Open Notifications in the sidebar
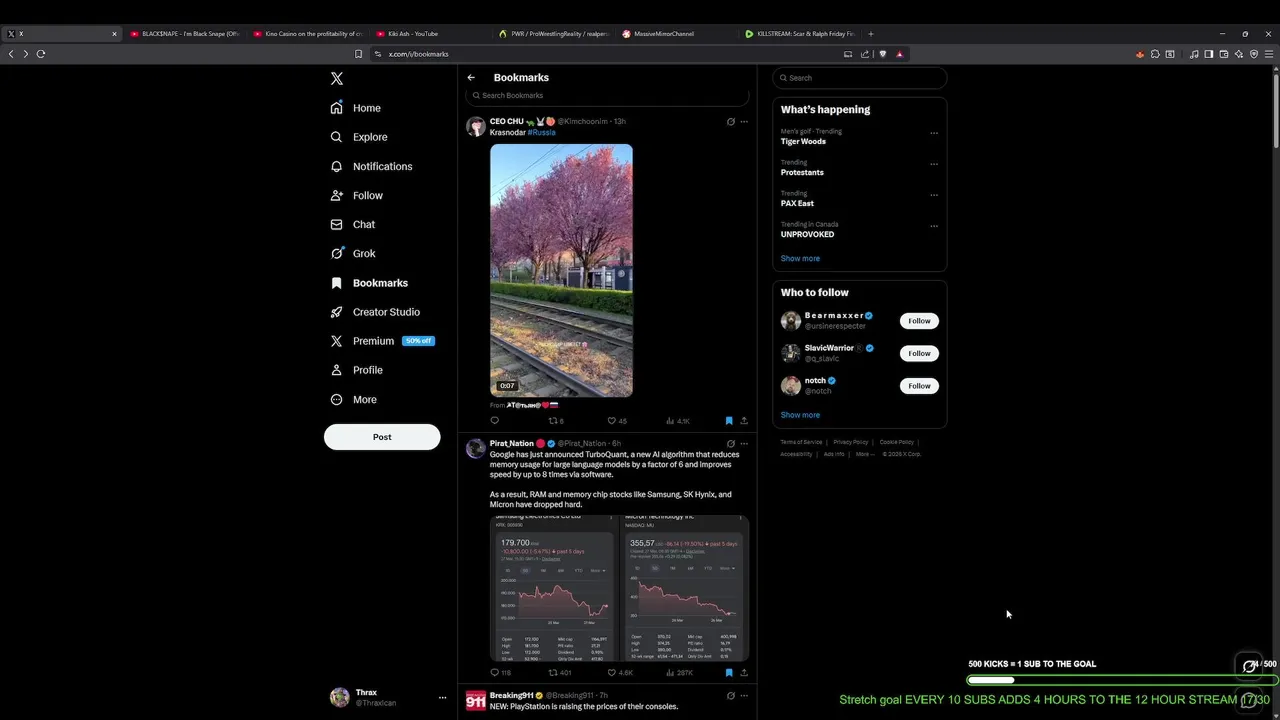The height and width of the screenshot is (720, 1280). (x=371, y=166)
